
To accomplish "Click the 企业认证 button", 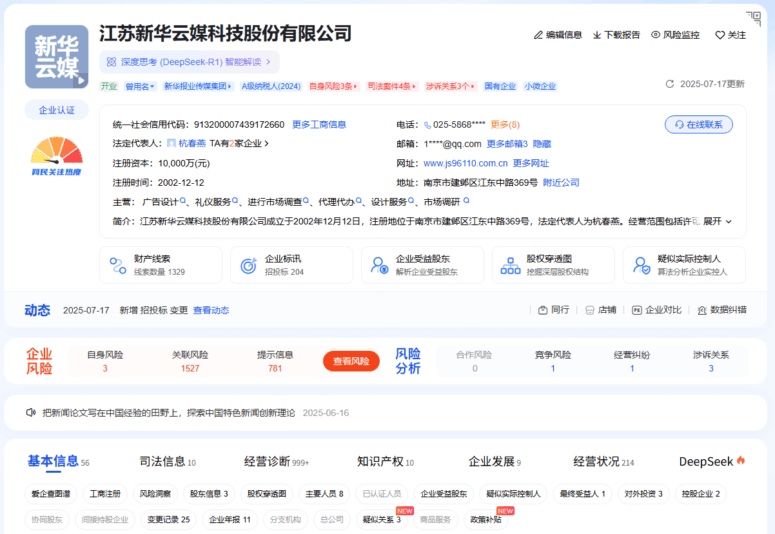I will click(57, 110).
